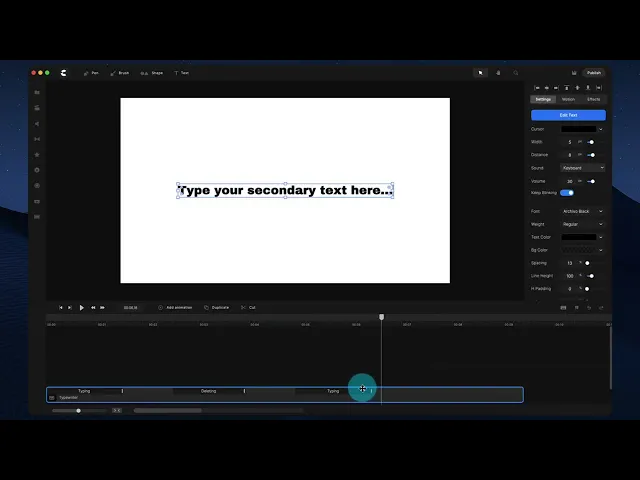Click the timeline playhead marker

point(382,317)
